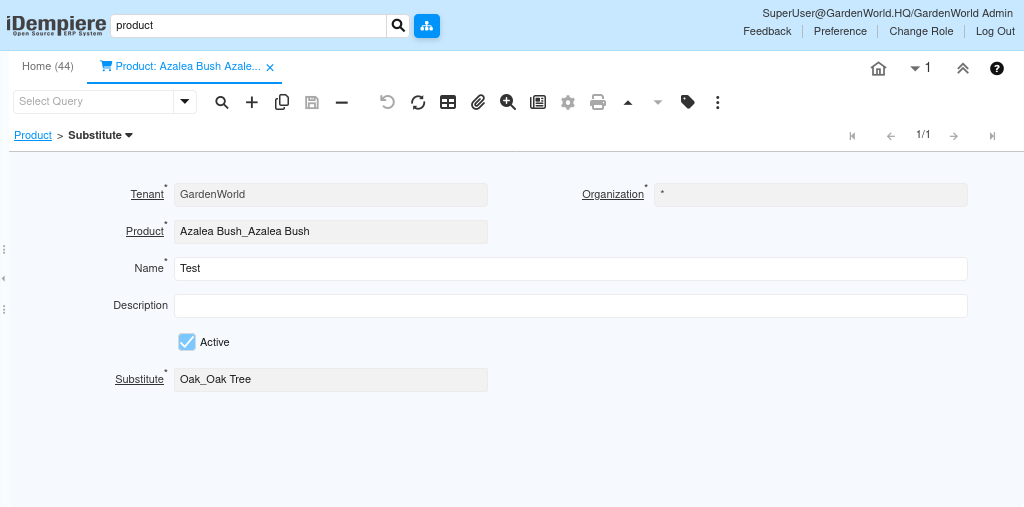Toggle grid view icon

pyautogui.click(x=448, y=102)
